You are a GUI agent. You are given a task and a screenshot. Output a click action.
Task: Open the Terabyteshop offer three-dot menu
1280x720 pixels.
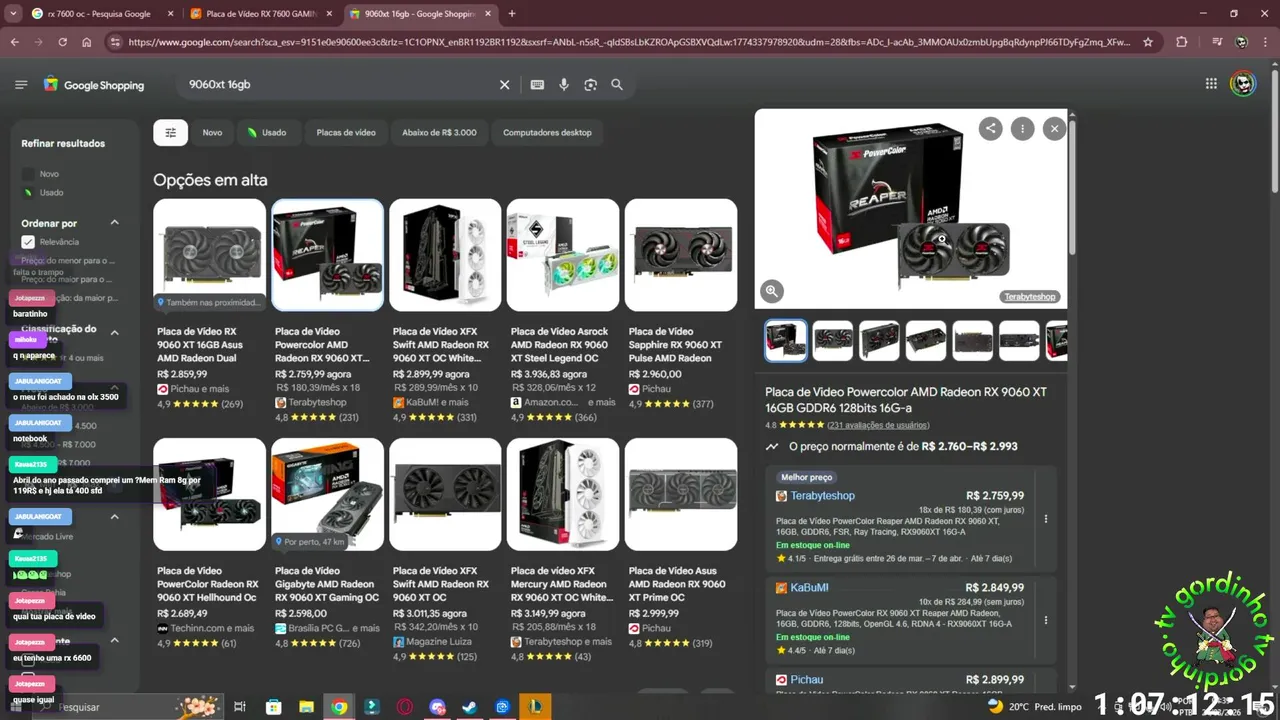coord(1046,519)
